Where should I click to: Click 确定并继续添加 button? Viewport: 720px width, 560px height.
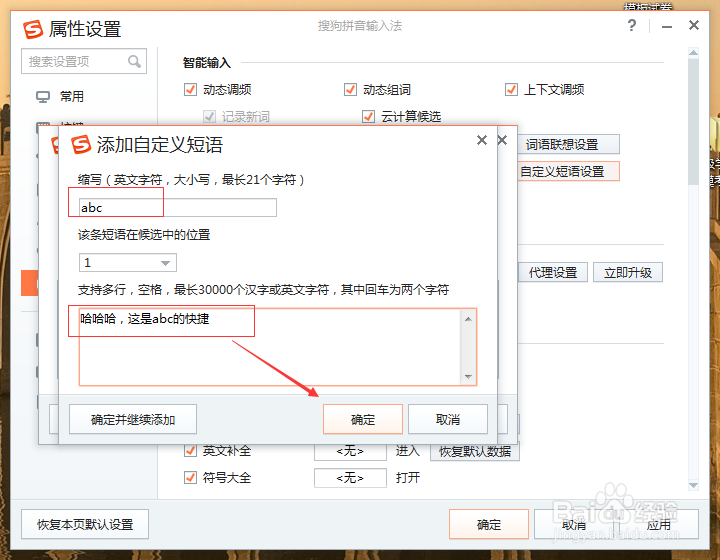(133, 419)
